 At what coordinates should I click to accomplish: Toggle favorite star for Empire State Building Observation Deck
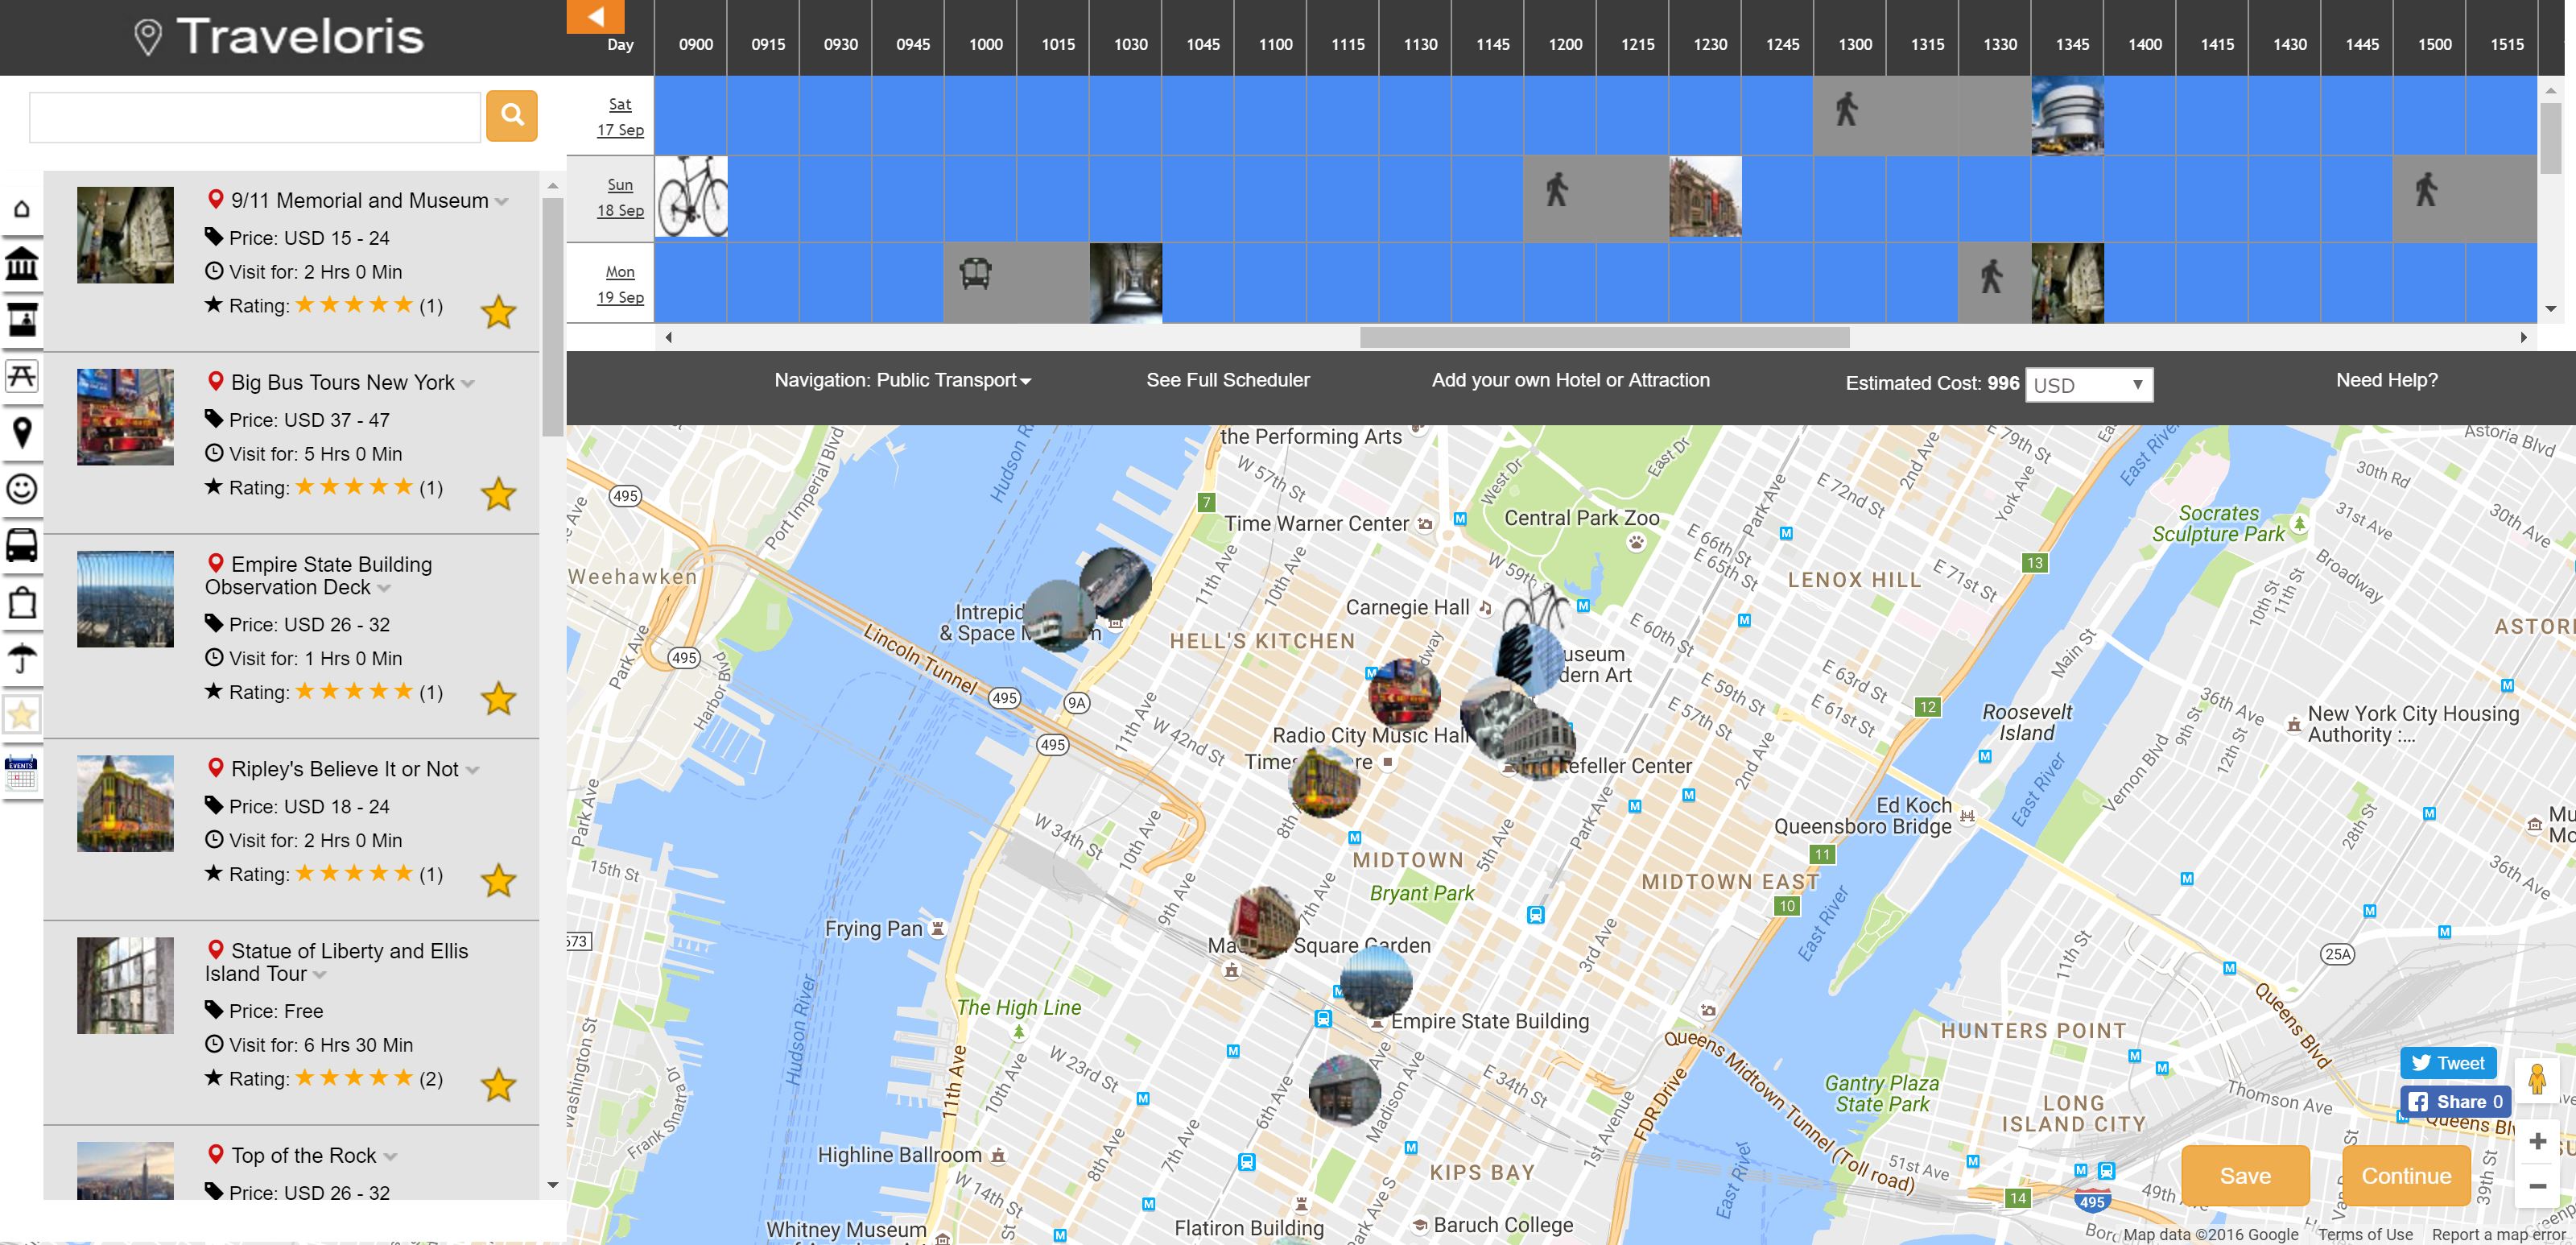point(498,698)
